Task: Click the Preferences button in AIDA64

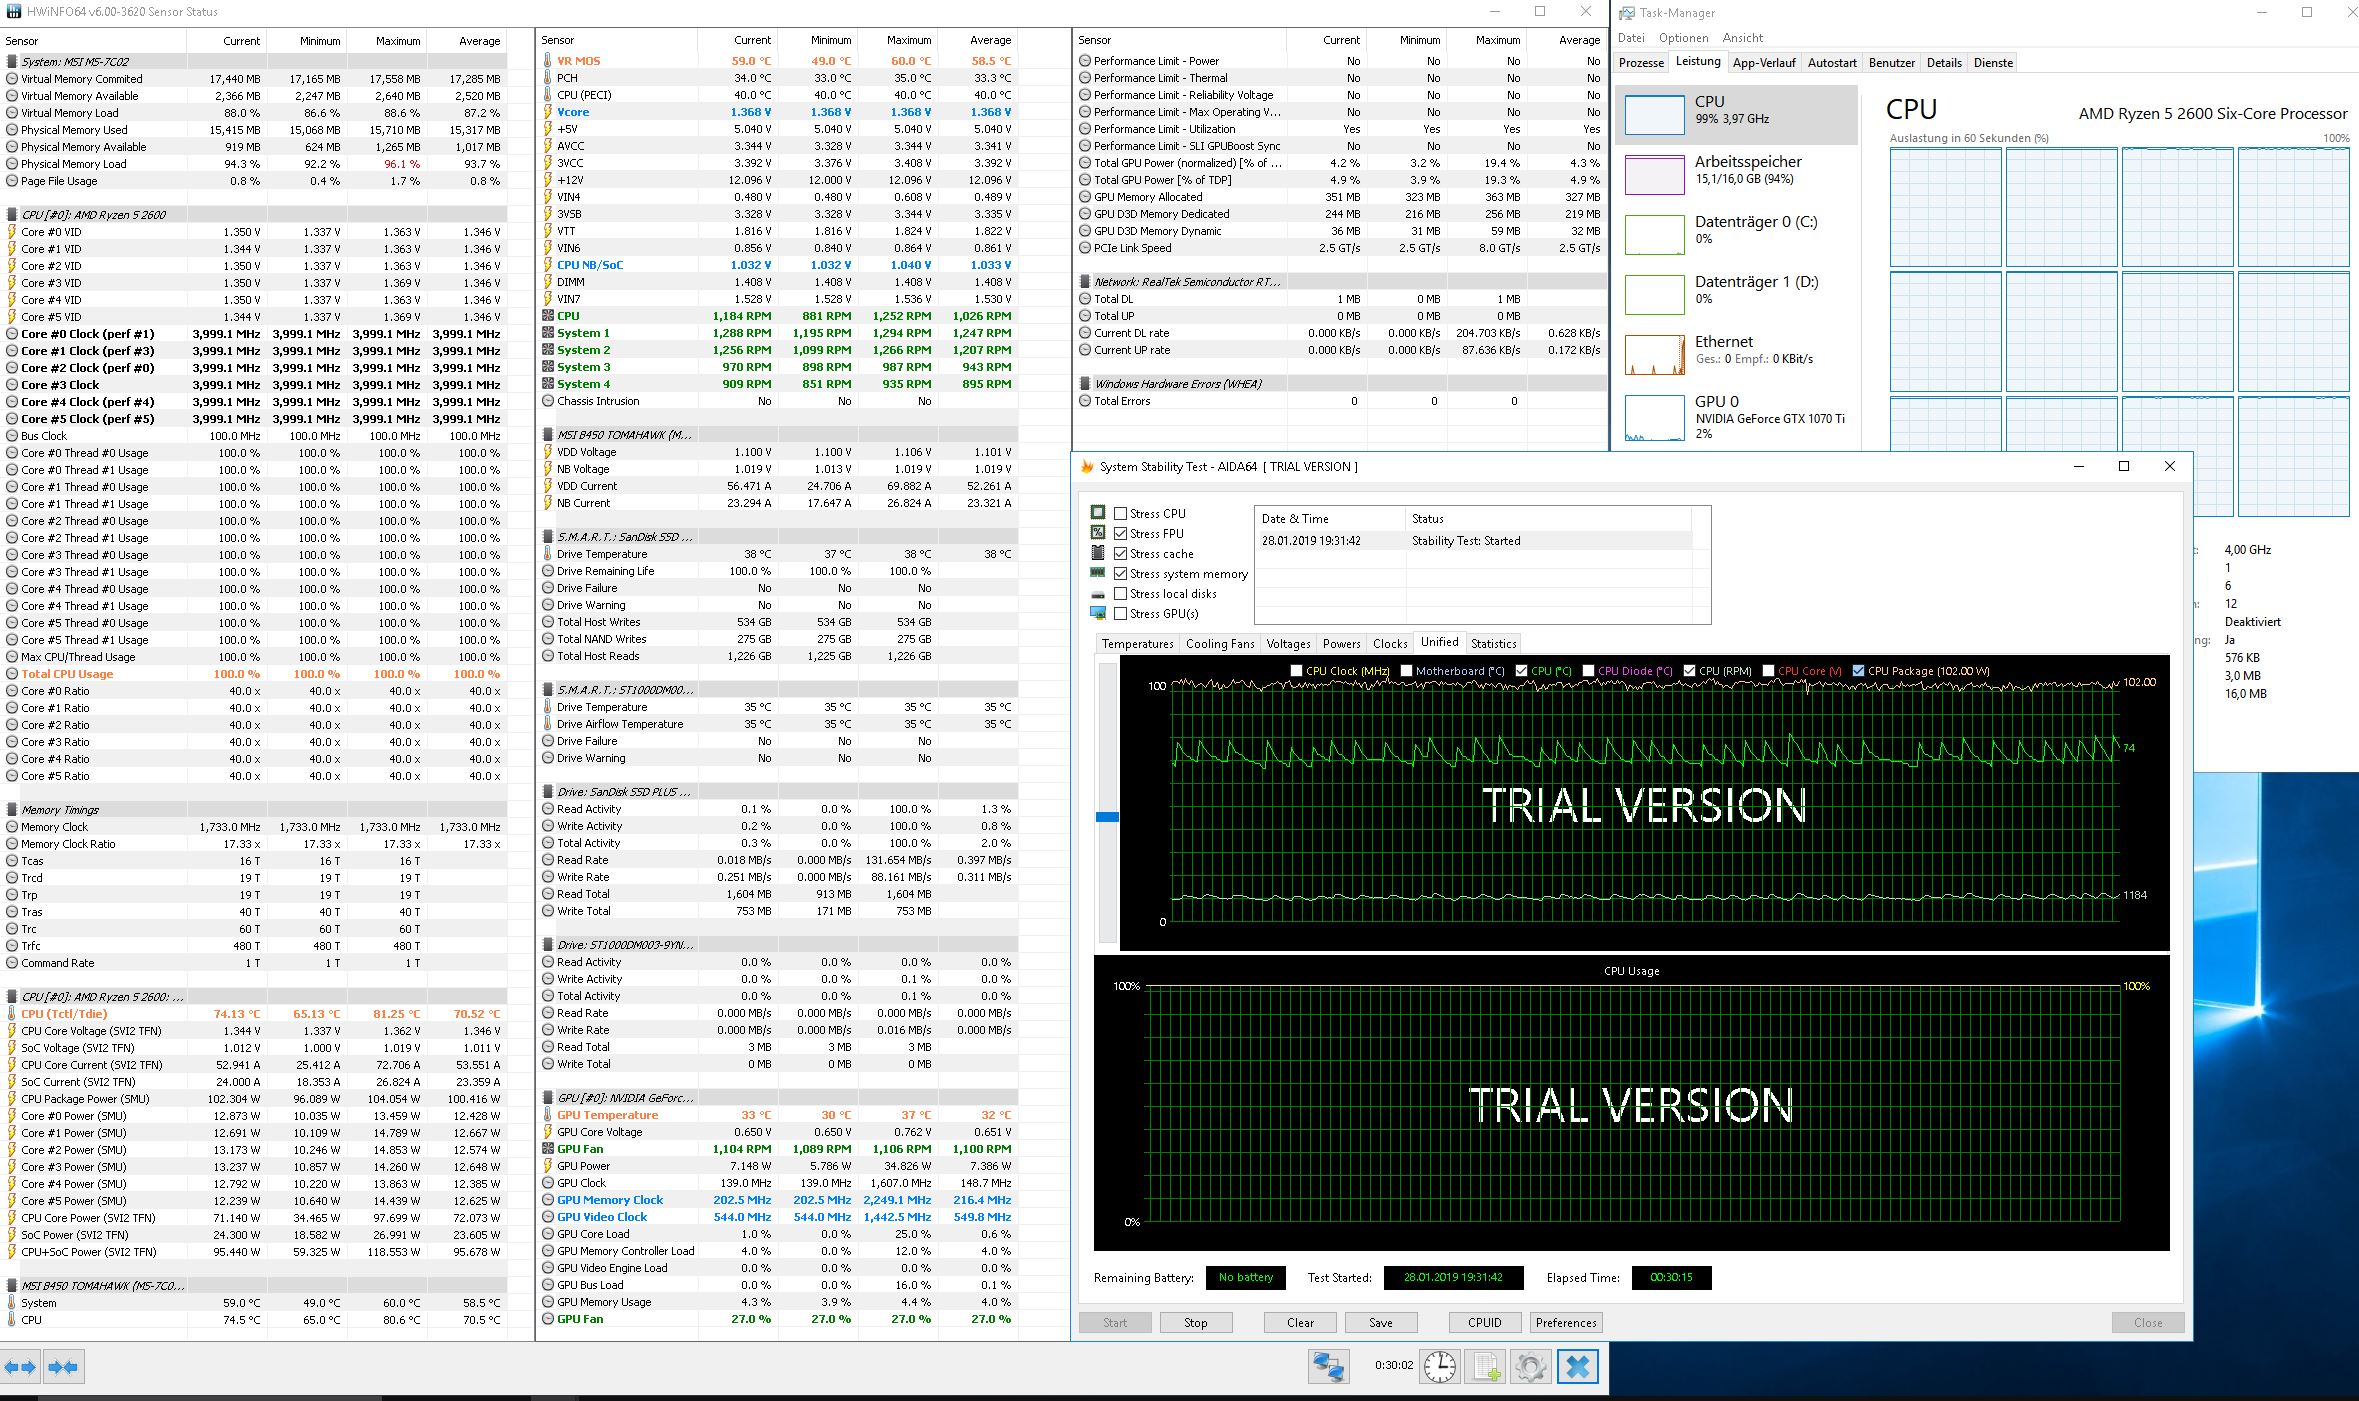Action: pyautogui.click(x=1565, y=1322)
